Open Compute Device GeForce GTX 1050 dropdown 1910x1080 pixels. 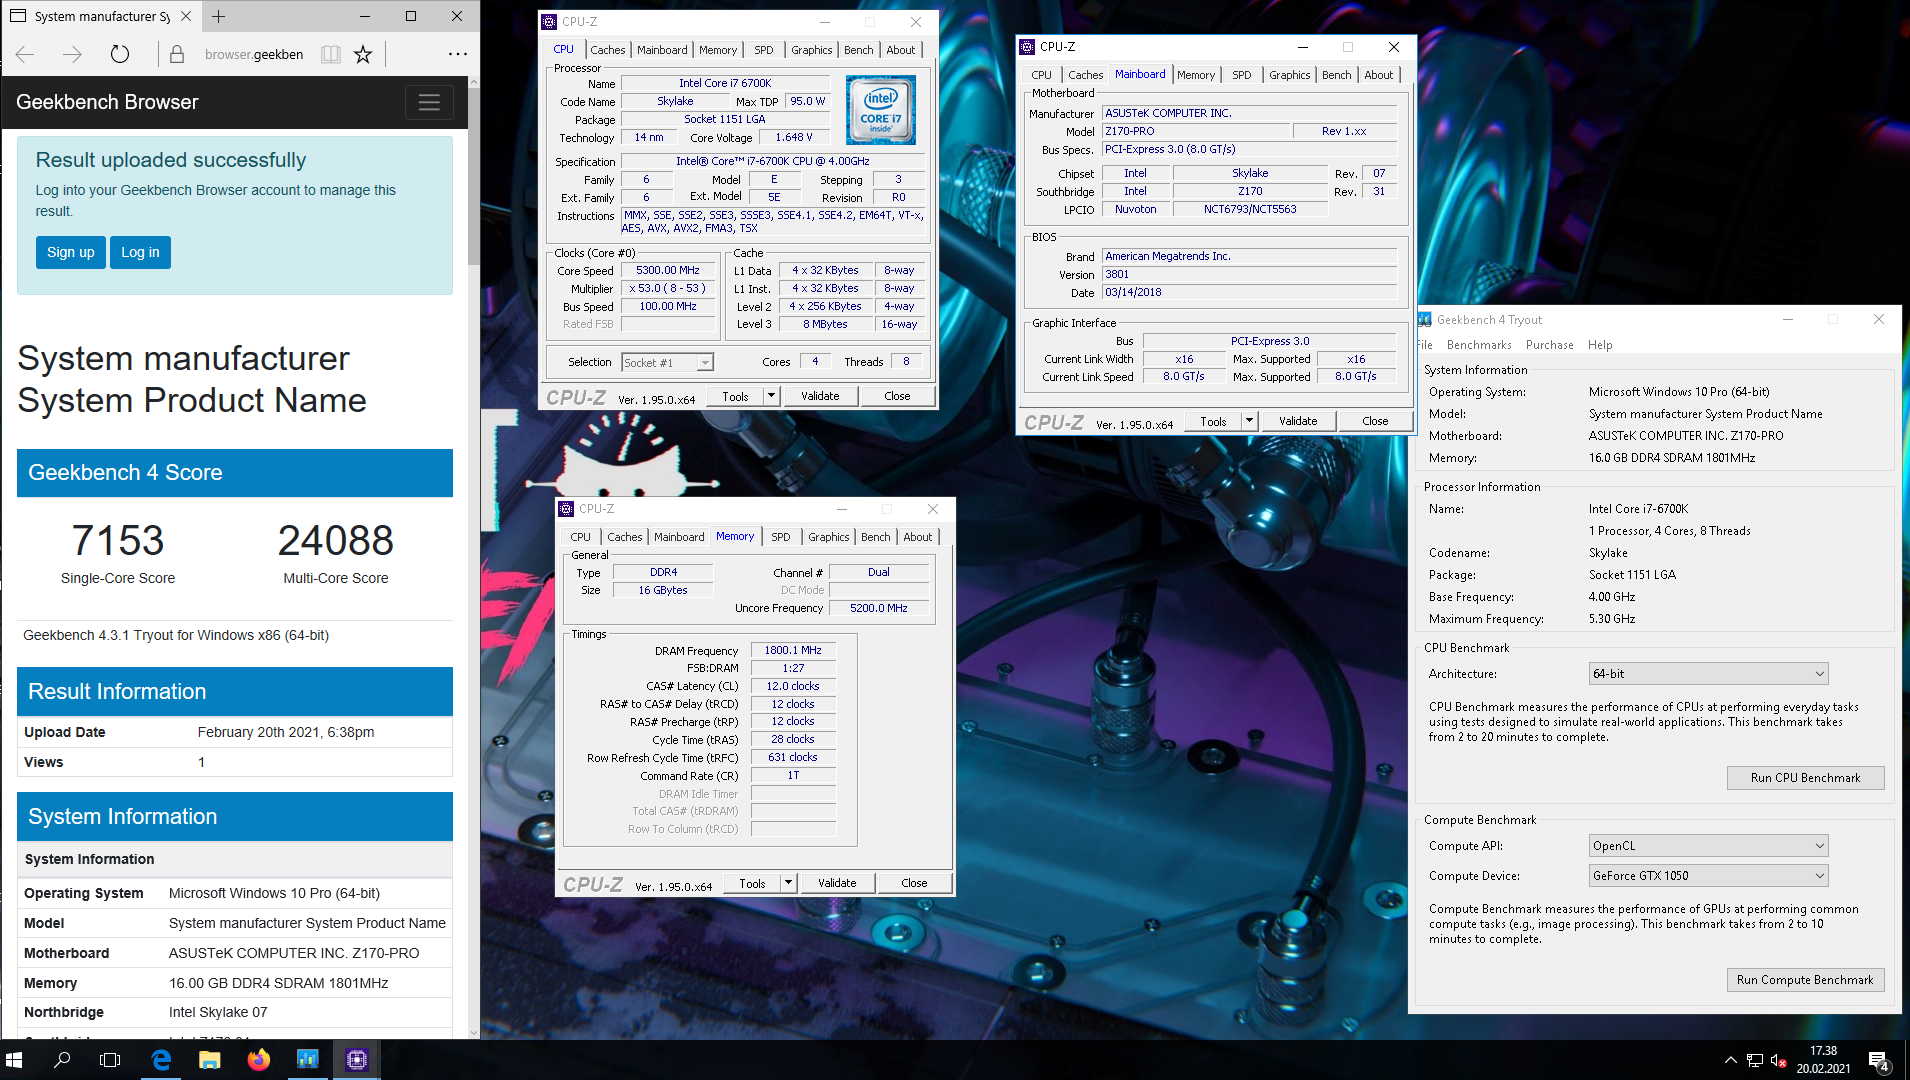(x=1708, y=876)
